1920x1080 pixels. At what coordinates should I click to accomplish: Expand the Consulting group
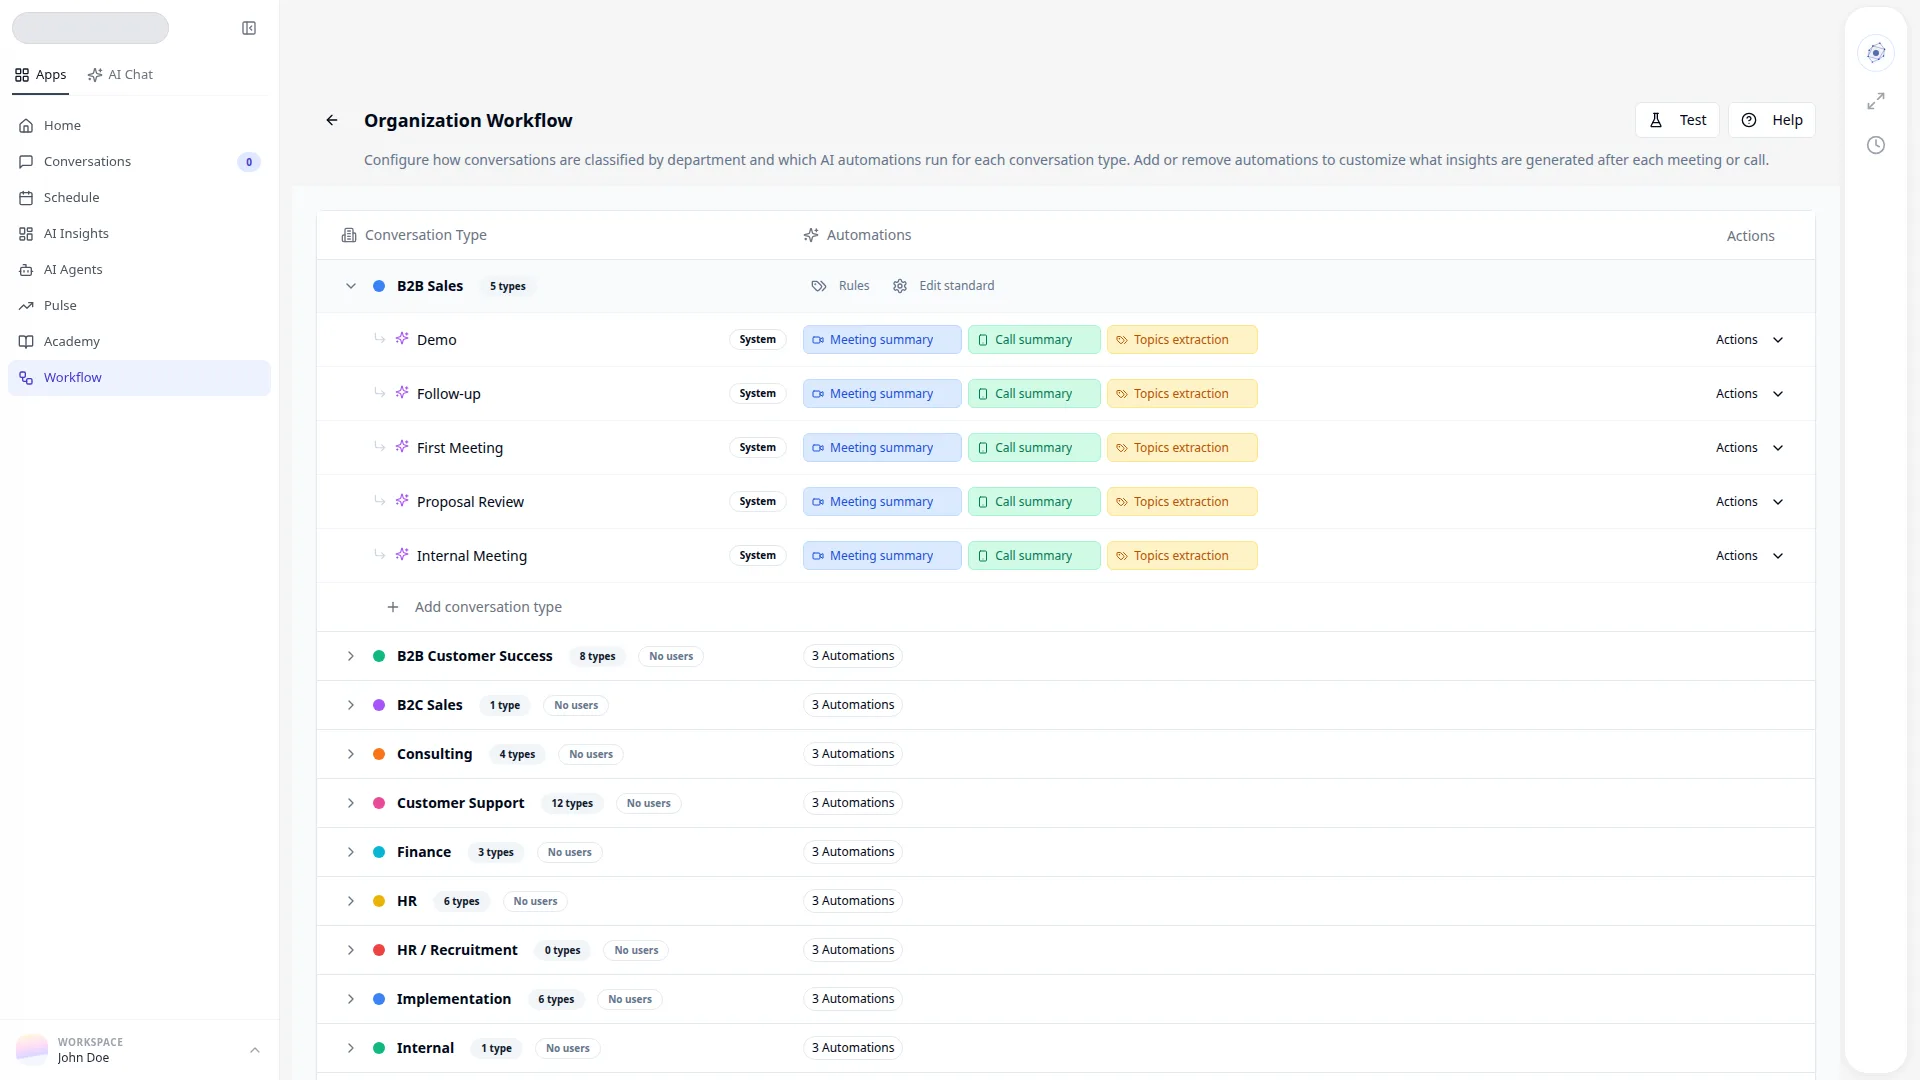click(351, 754)
